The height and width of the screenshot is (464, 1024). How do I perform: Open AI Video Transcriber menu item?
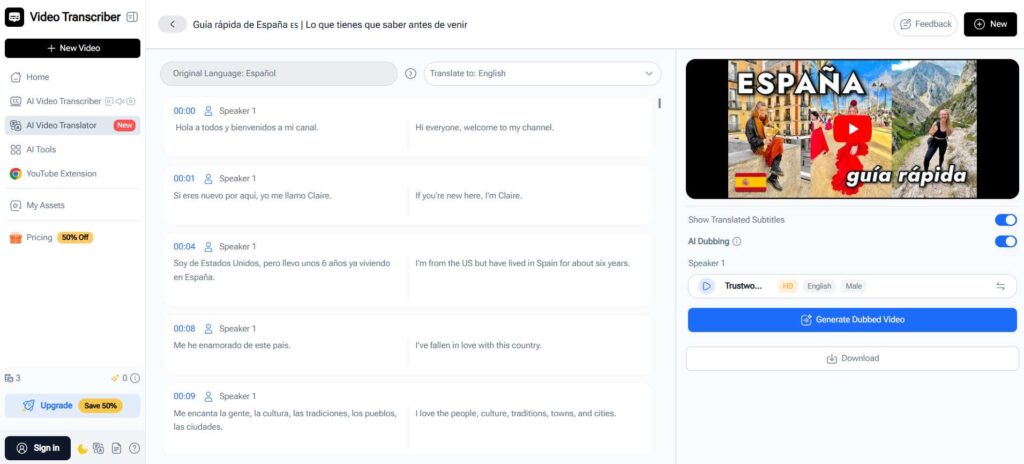click(x=72, y=101)
